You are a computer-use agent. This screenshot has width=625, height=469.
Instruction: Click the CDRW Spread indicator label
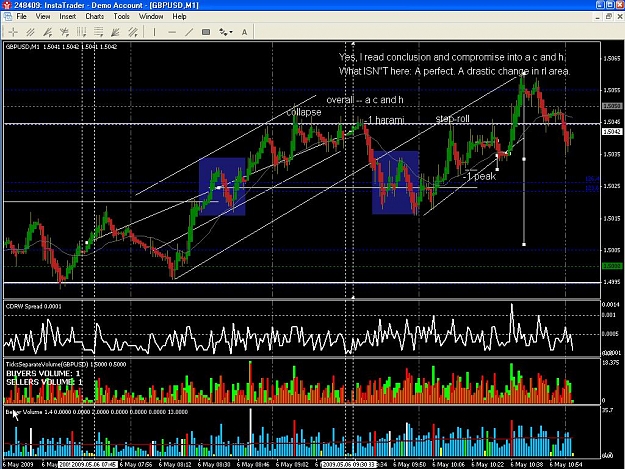(34, 306)
